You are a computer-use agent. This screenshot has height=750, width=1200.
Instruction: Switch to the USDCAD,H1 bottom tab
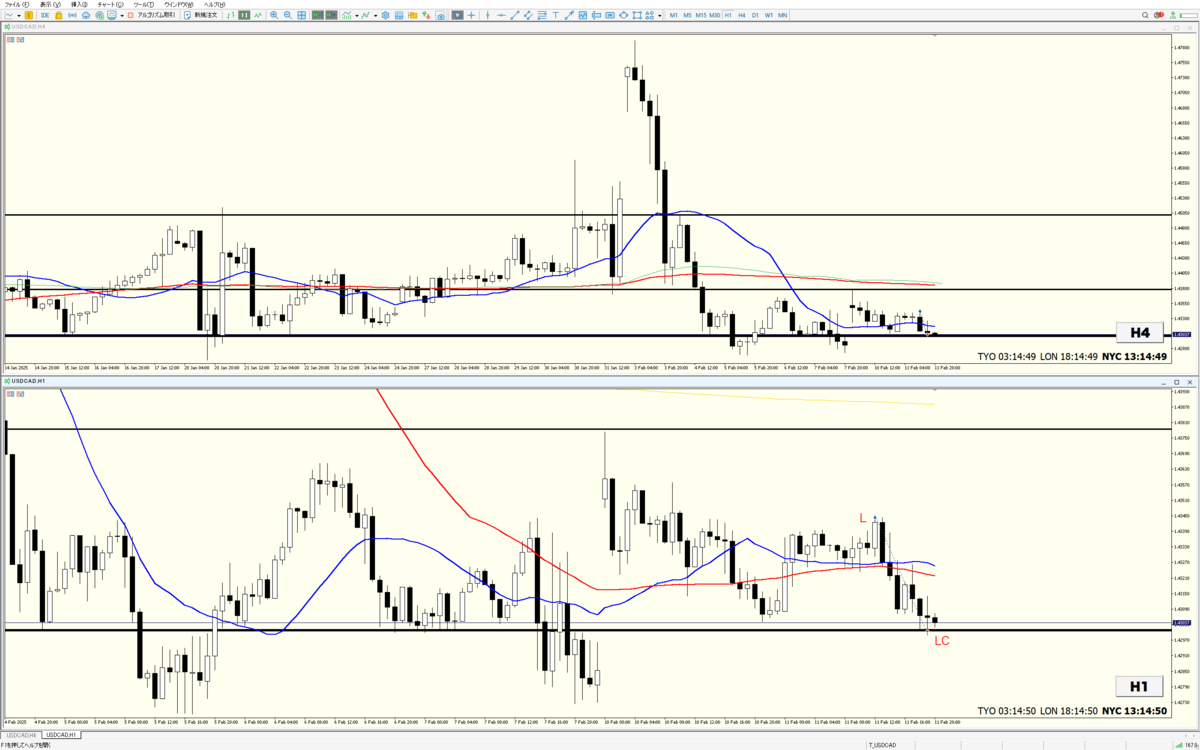click(61, 735)
